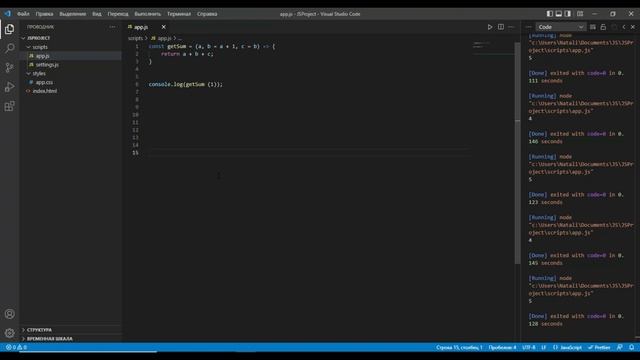Open notifications bell in status bar

click(x=631, y=347)
